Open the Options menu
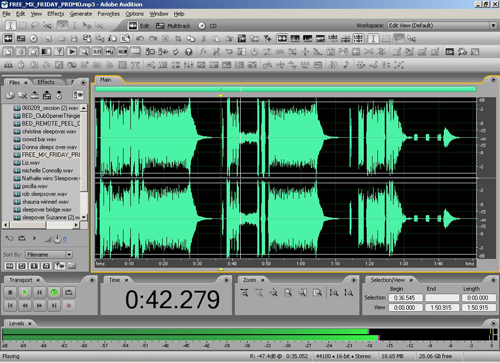 (x=134, y=14)
